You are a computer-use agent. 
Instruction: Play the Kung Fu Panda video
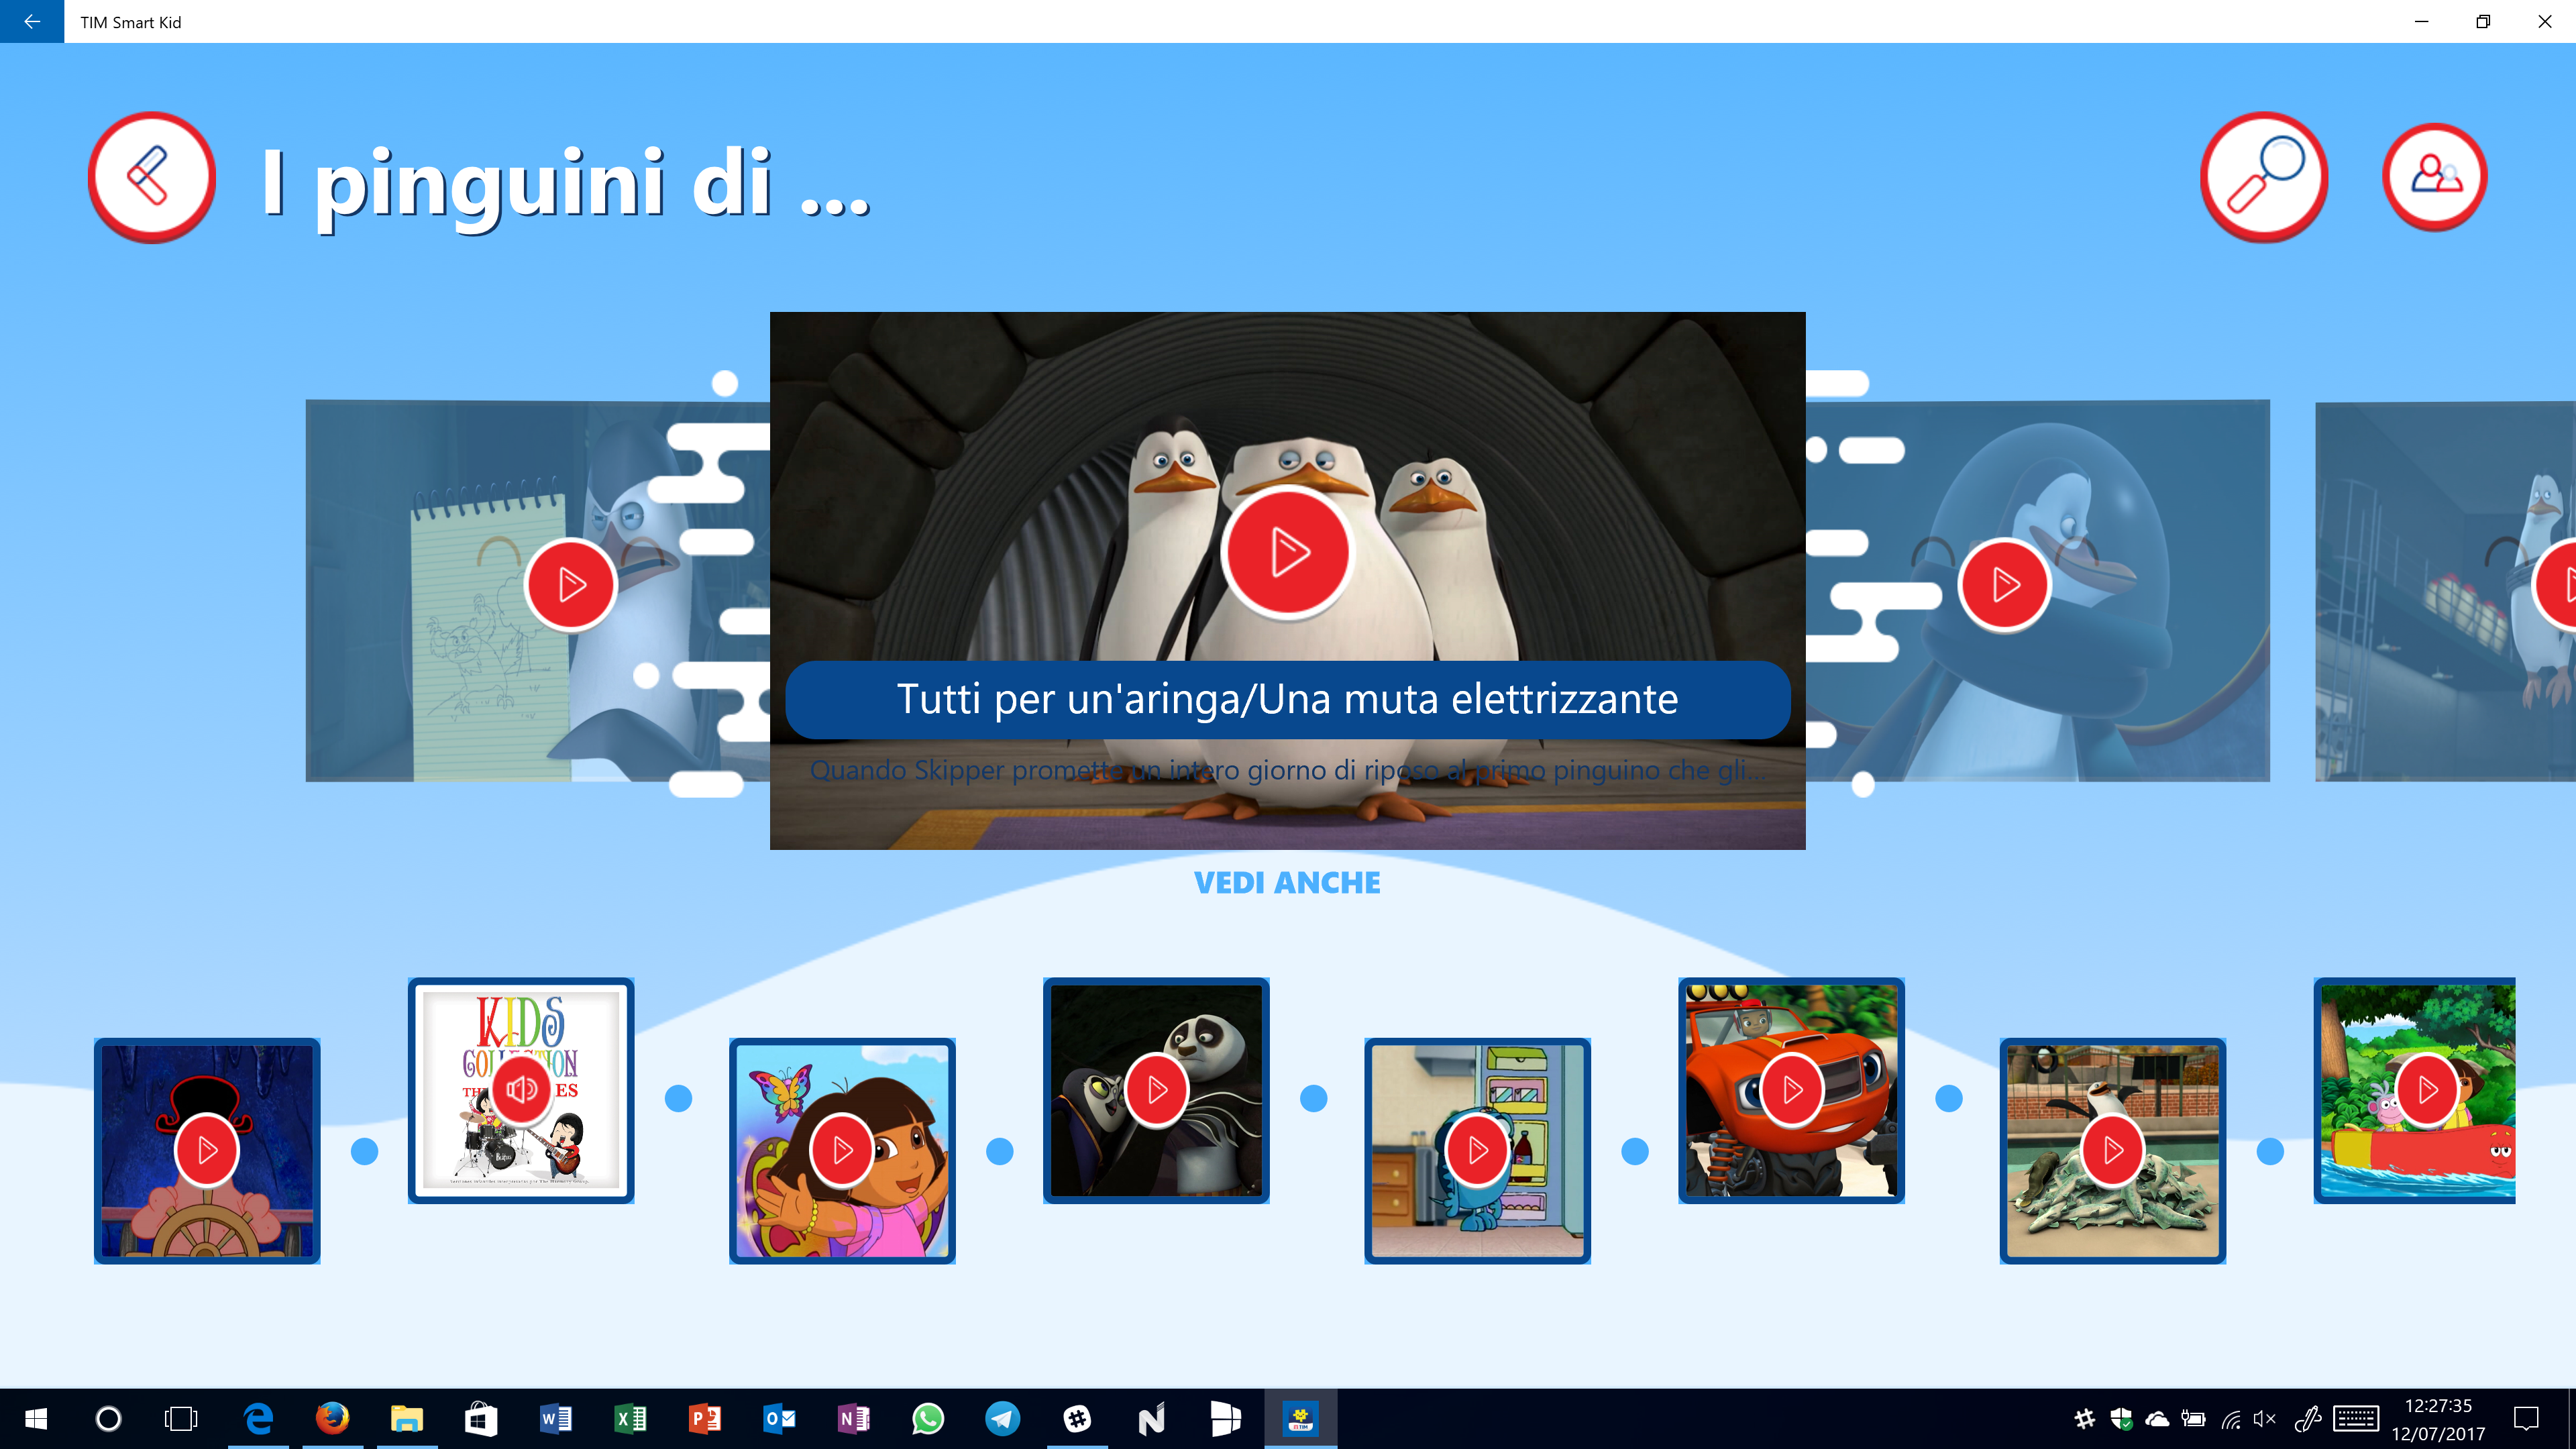click(1156, 1090)
